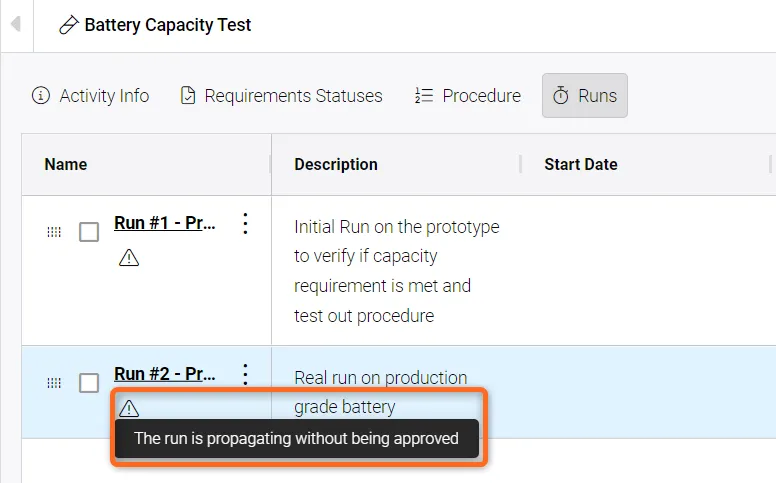Viewport: 776px width, 483px height.
Task: Click the collapse sidebar arrow icon
Action: (x=15, y=25)
